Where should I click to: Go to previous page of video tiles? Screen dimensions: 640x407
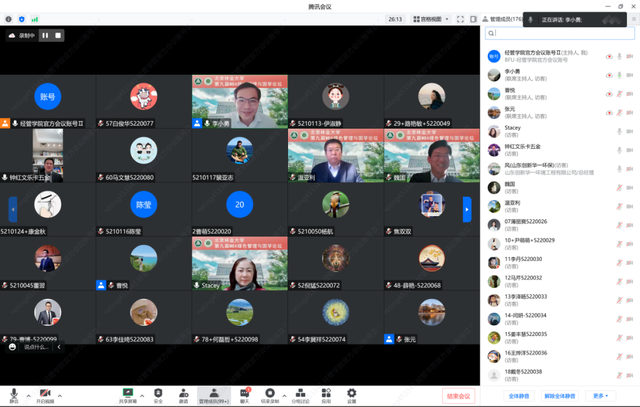point(13,209)
